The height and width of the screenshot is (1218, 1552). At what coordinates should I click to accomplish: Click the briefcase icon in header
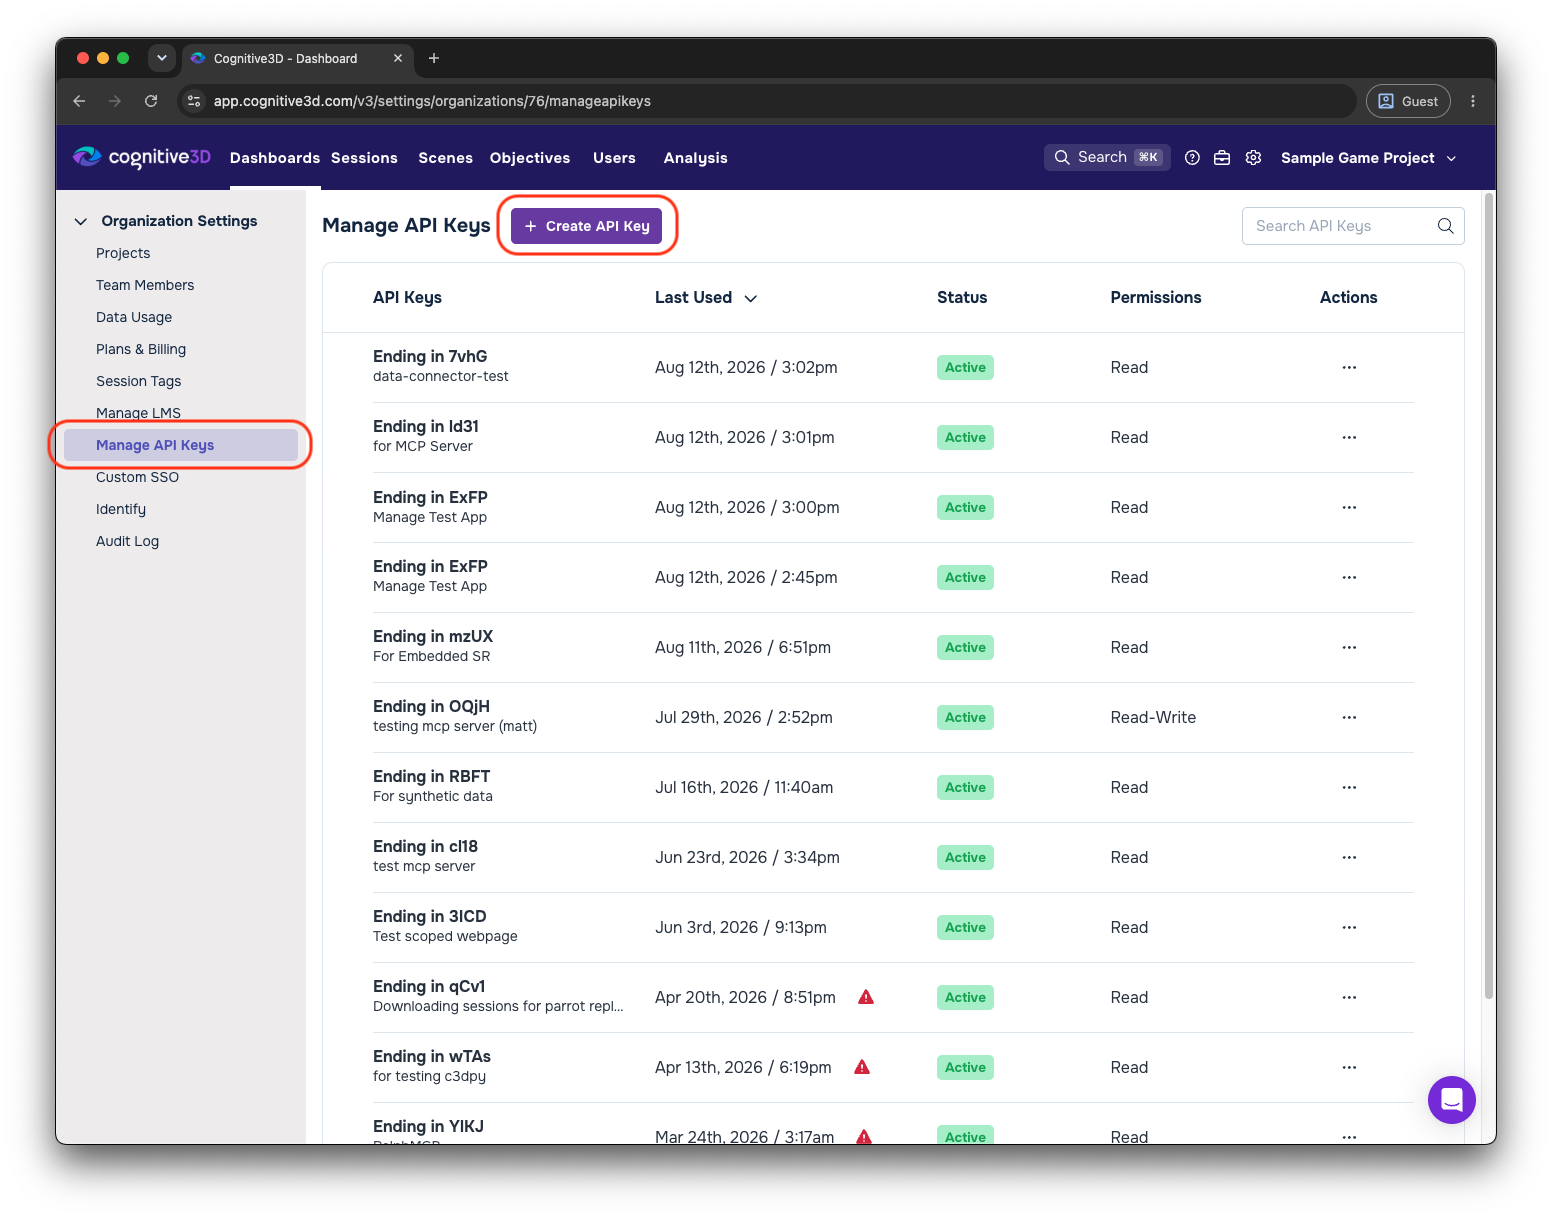click(x=1222, y=158)
